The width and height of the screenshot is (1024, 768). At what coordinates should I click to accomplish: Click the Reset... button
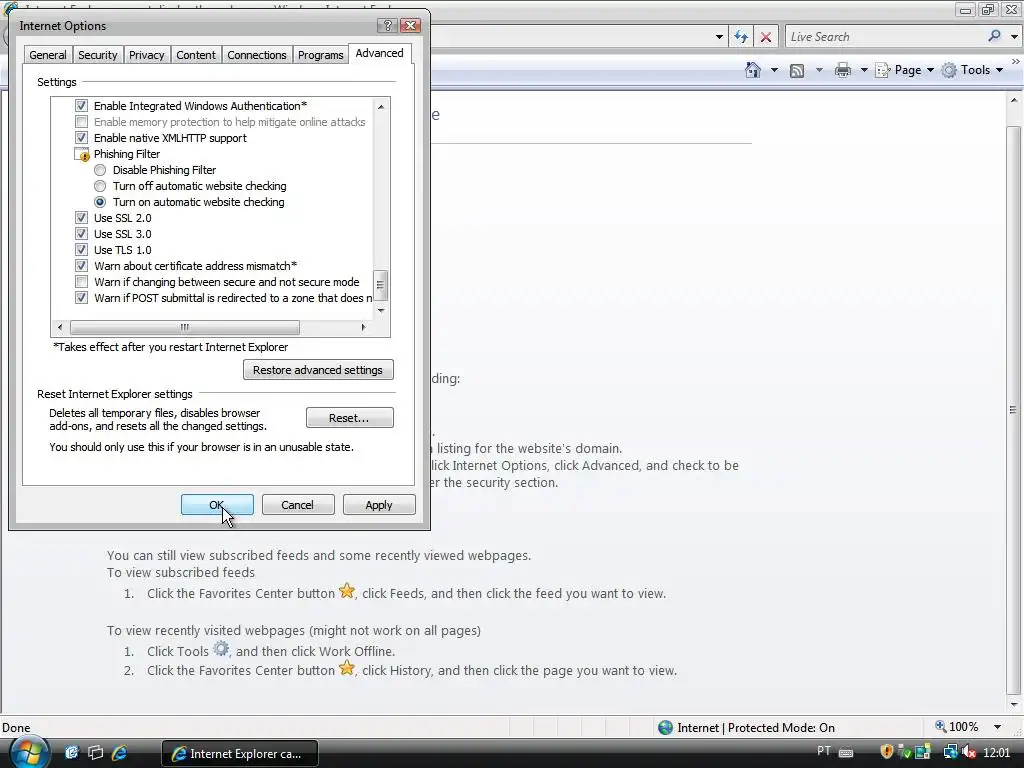tap(349, 418)
